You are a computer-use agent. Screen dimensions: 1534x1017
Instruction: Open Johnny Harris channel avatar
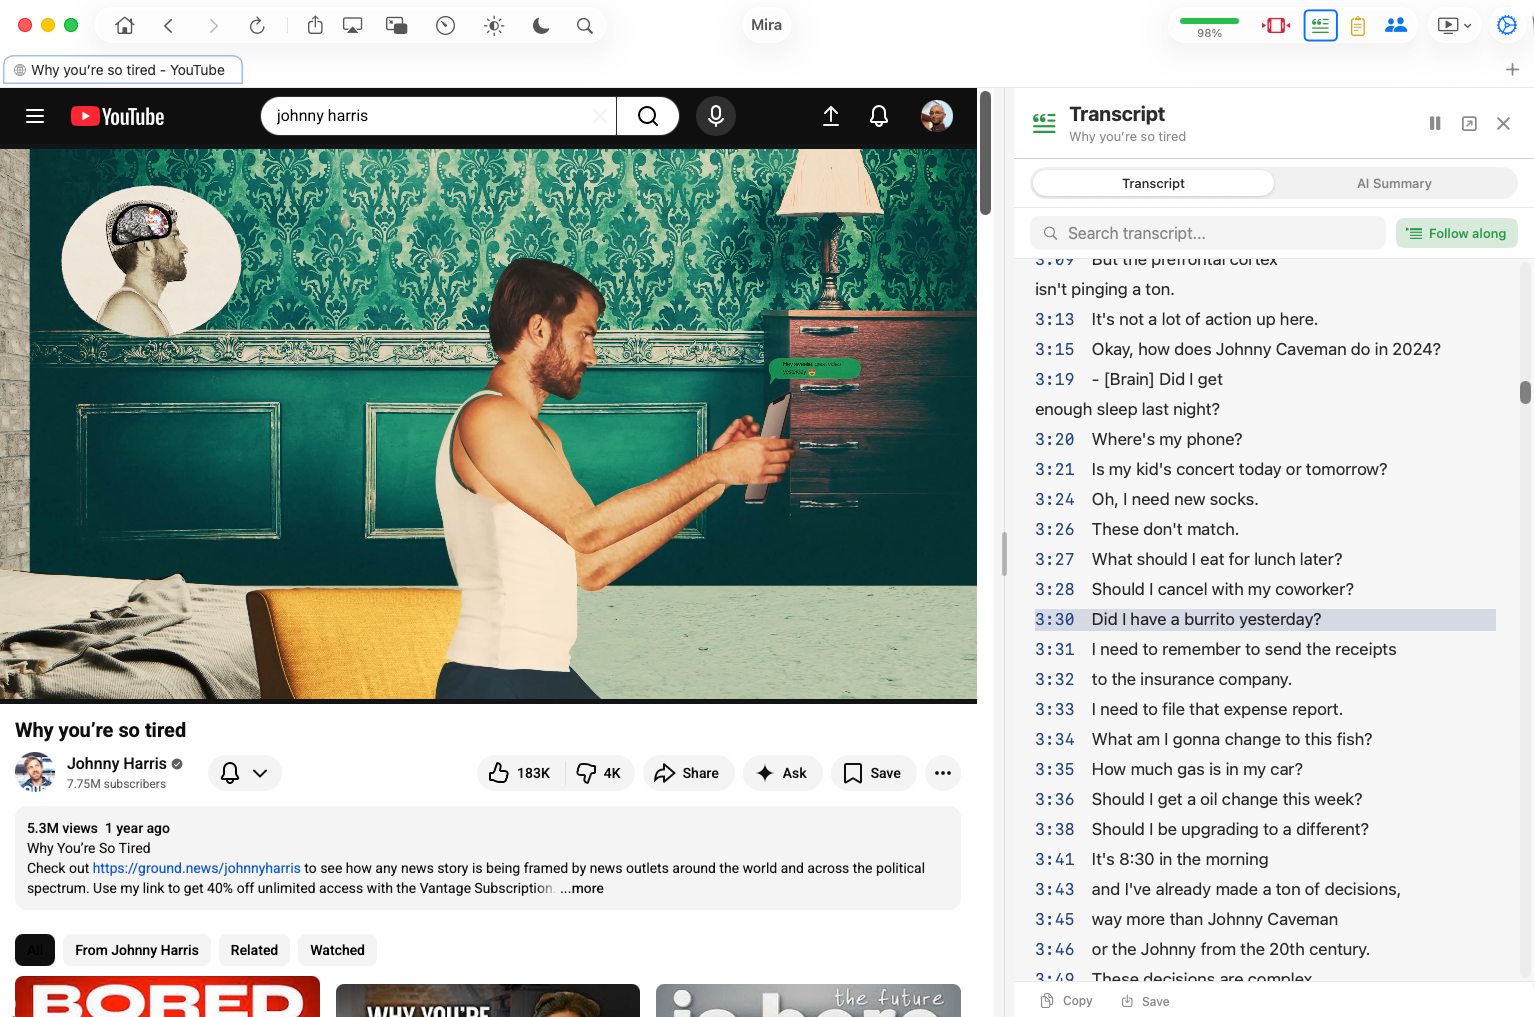tap(35, 772)
